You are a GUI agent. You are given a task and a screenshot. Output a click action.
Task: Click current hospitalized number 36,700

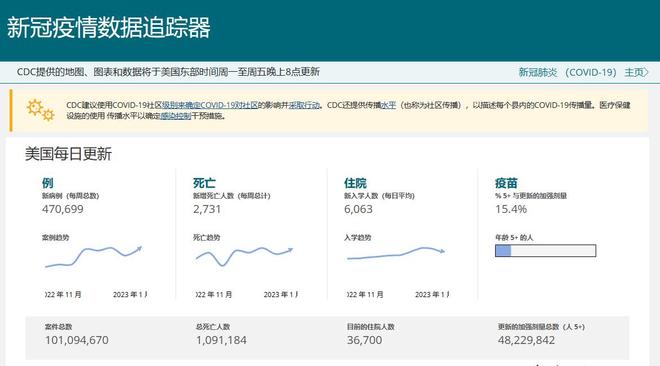365,340
